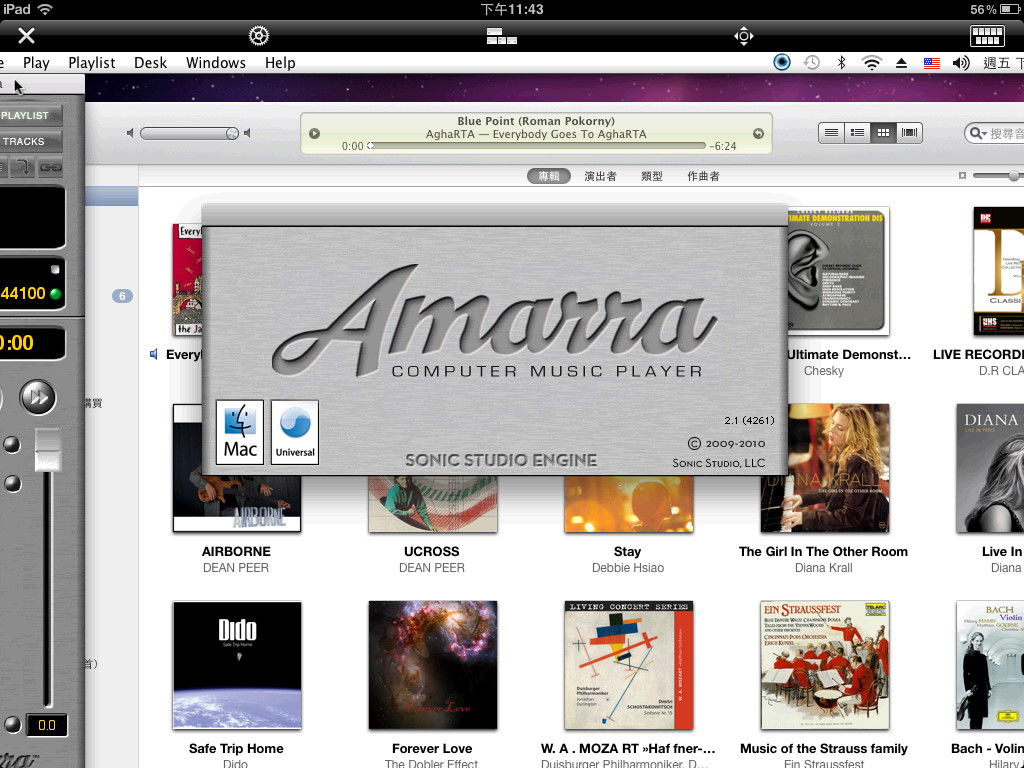Click the chain link icon in the Amarra panel

[x=50, y=168]
